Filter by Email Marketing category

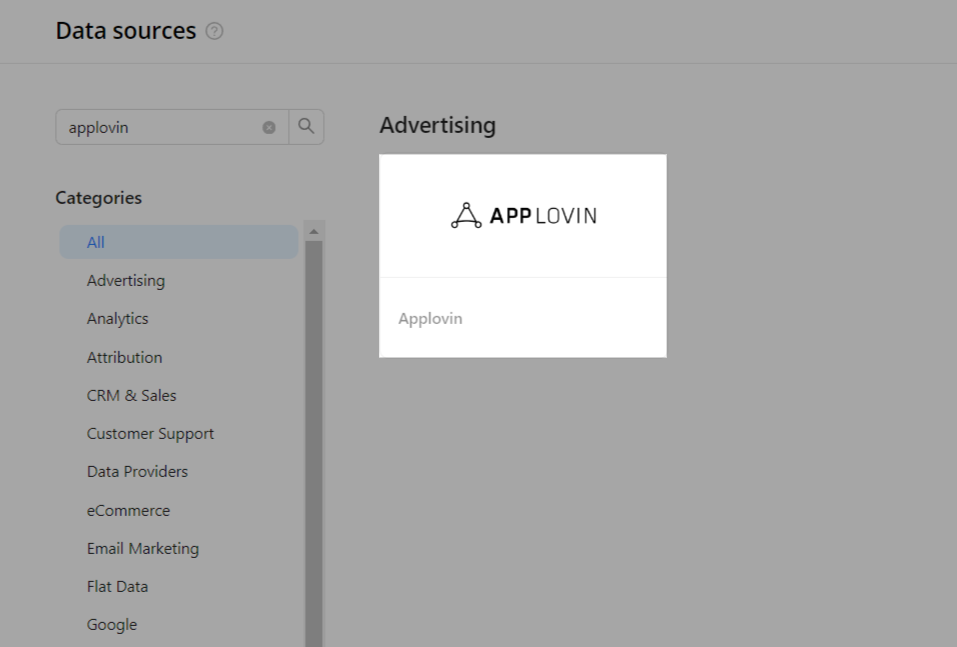tap(143, 549)
